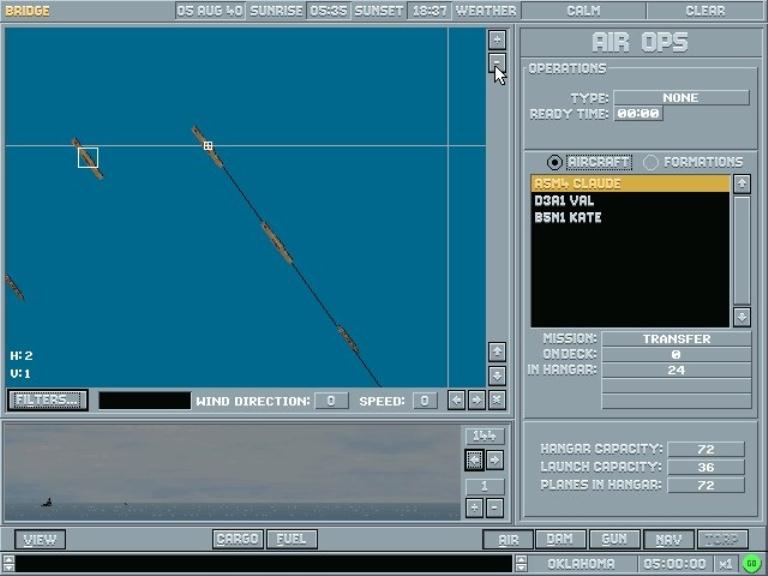The height and width of the screenshot is (576, 768).
Task: Decrease the view magnification with minus
Action: [x=494, y=508]
